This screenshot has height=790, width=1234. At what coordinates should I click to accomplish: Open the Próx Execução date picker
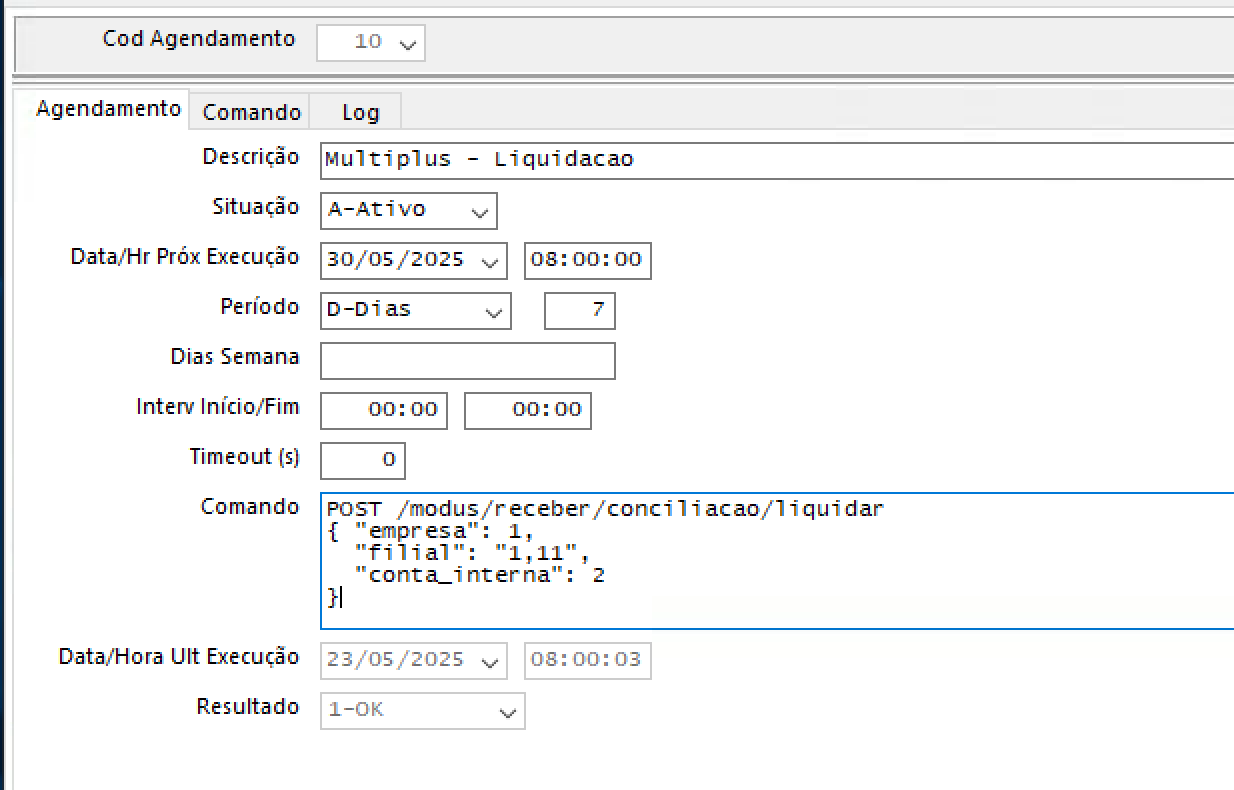tap(490, 261)
